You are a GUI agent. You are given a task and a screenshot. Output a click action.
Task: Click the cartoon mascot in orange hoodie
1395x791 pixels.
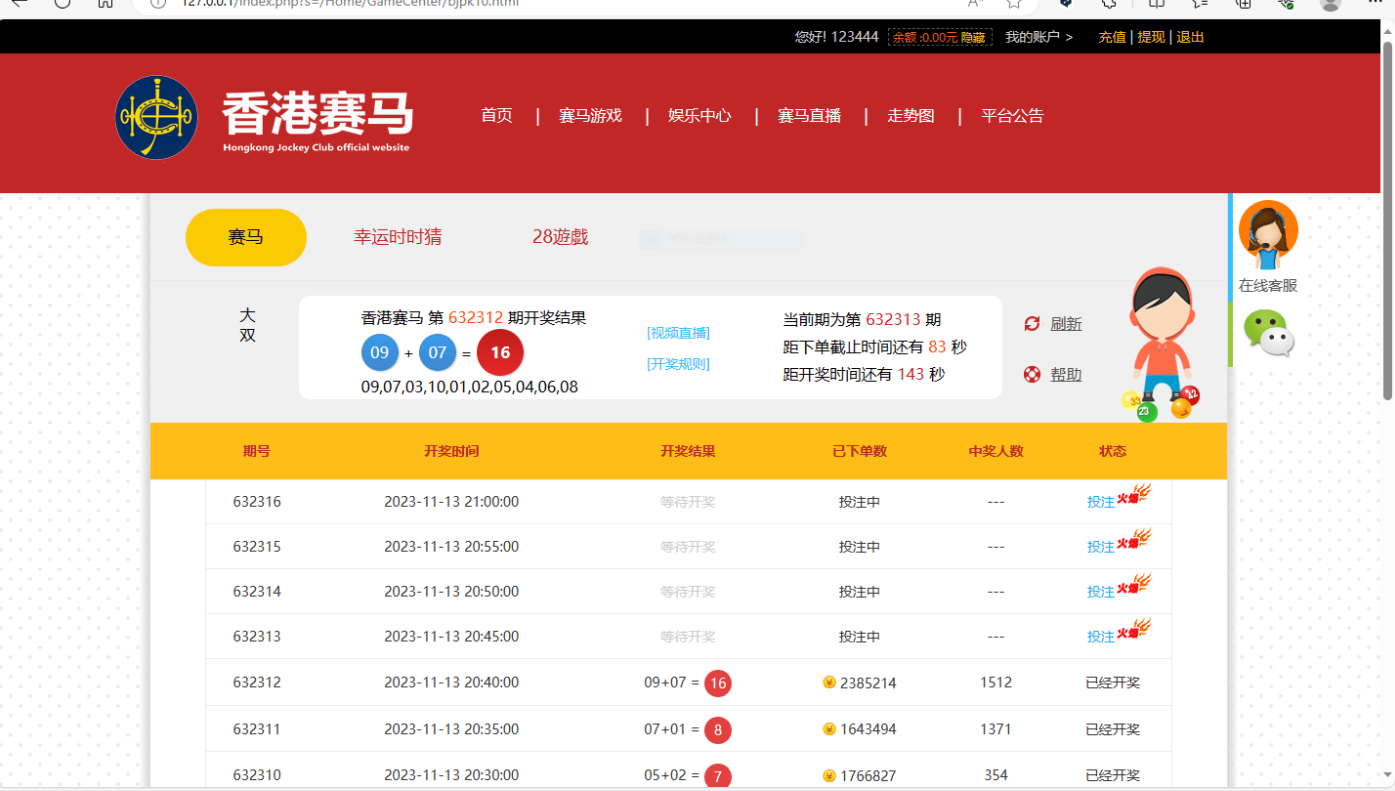(1162, 343)
